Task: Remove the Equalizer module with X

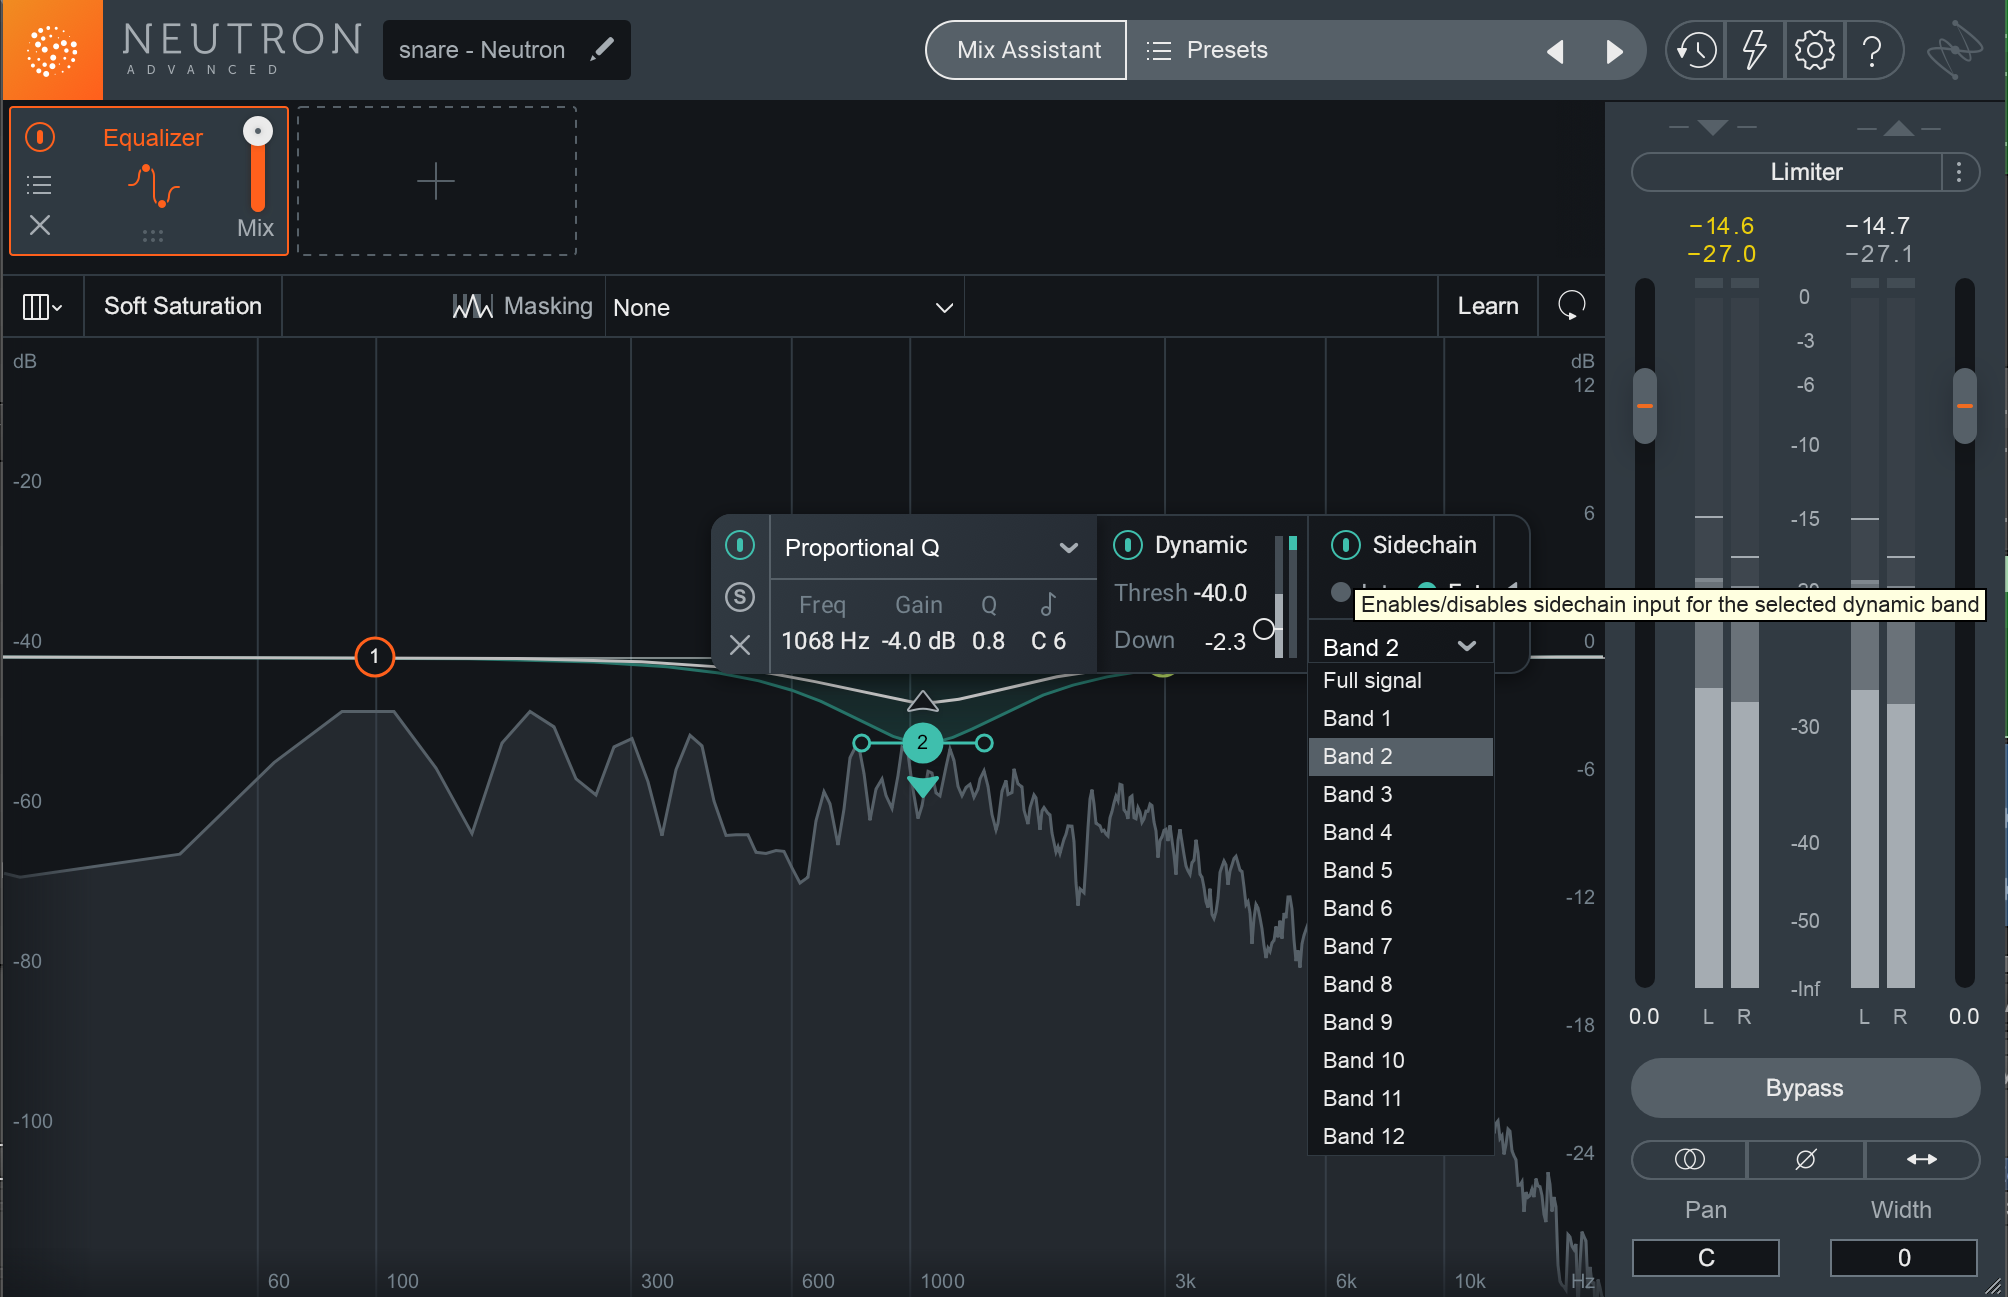Action: tap(40, 226)
